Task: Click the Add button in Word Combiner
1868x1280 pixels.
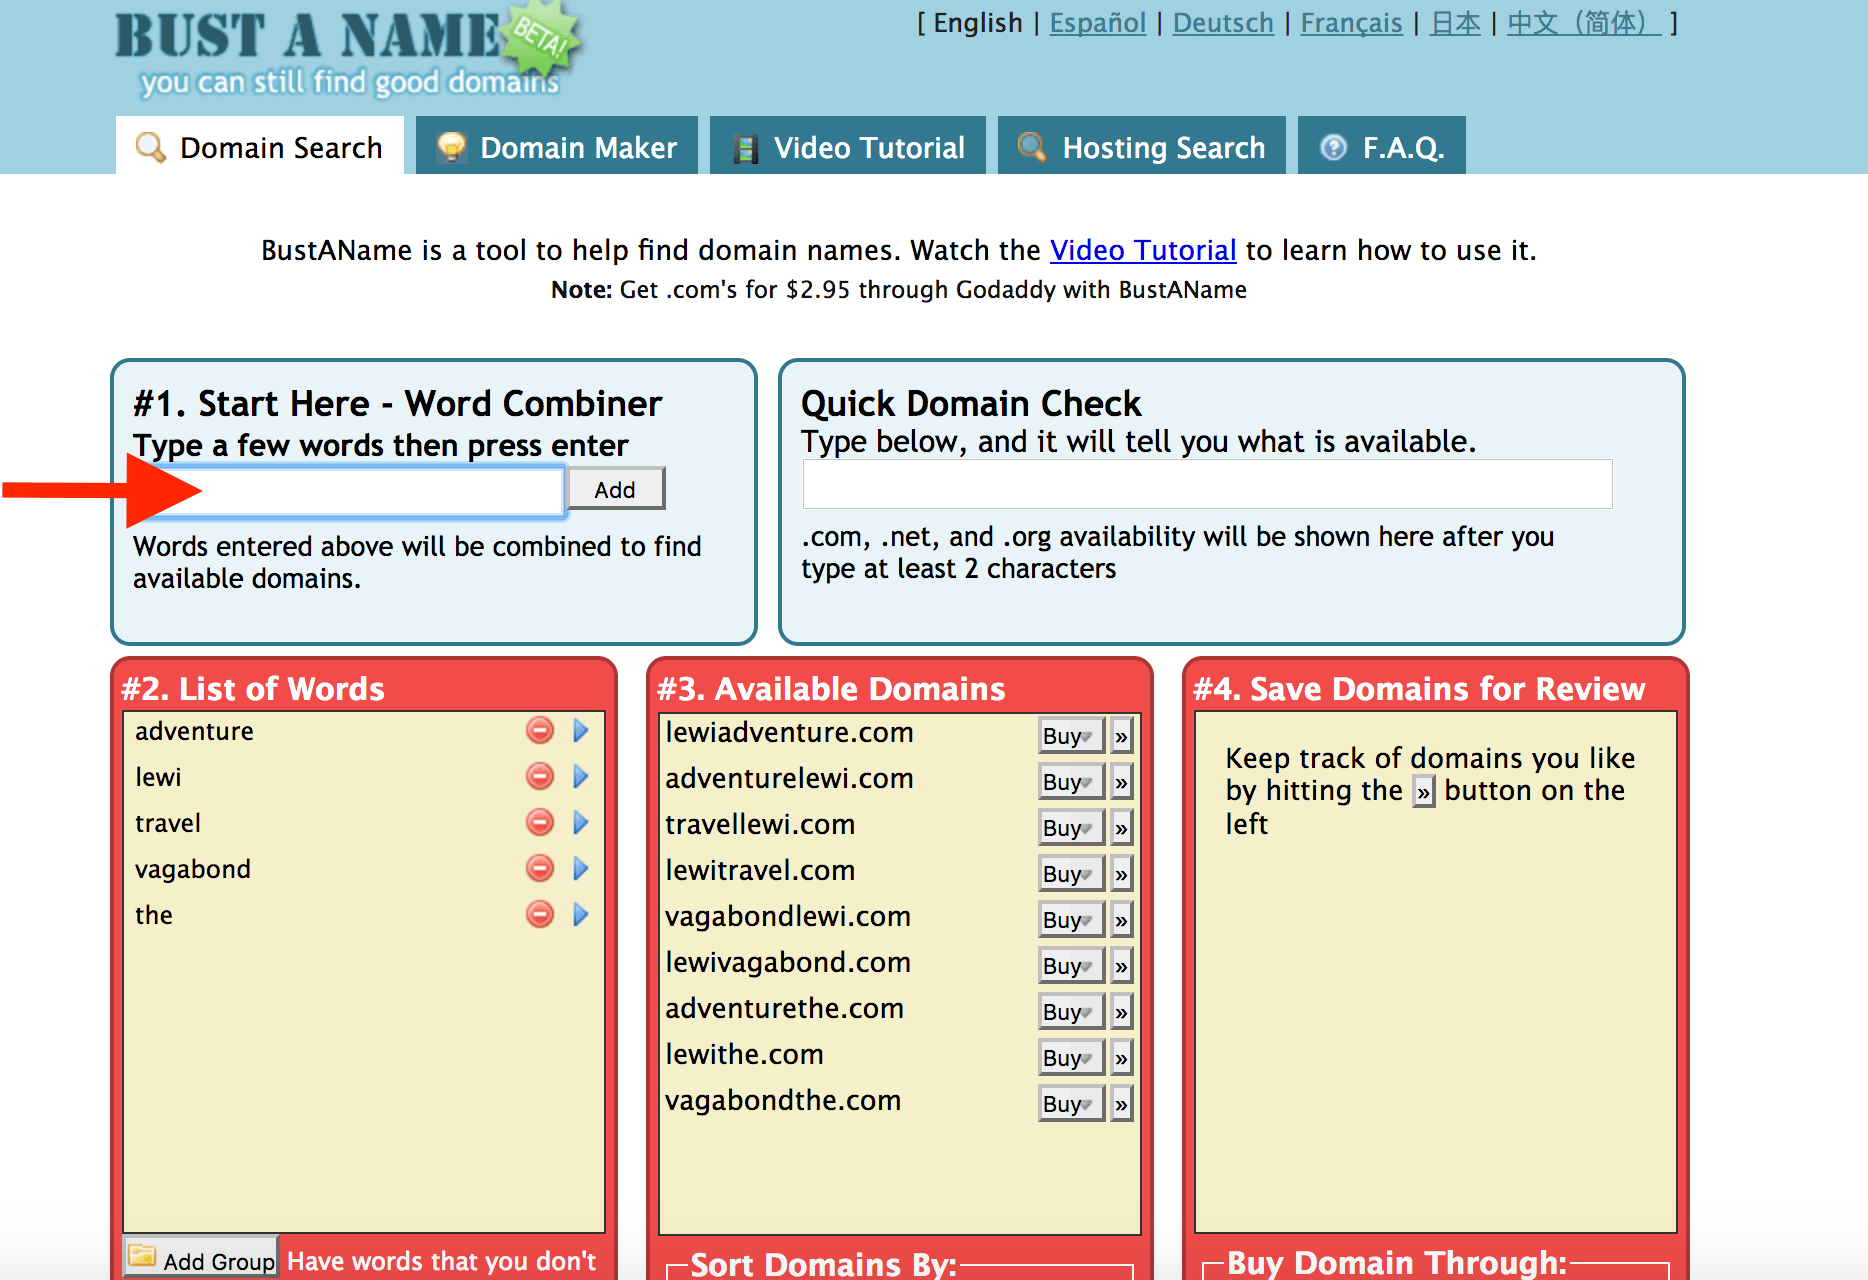Action: pos(615,490)
